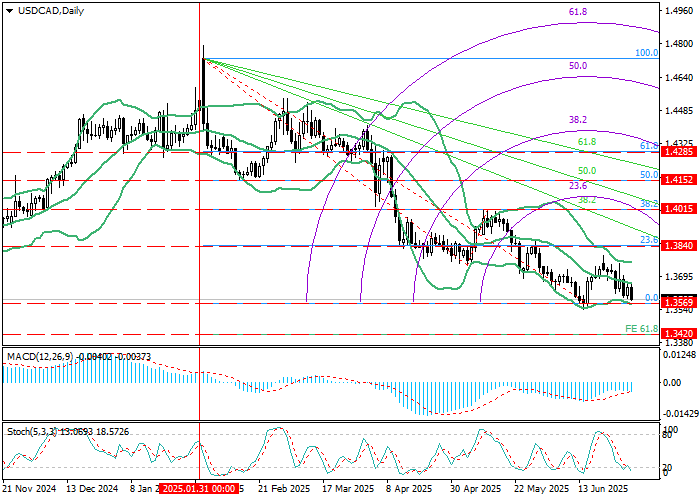Click the 30 Apr 2025 date label

point(476,489)
